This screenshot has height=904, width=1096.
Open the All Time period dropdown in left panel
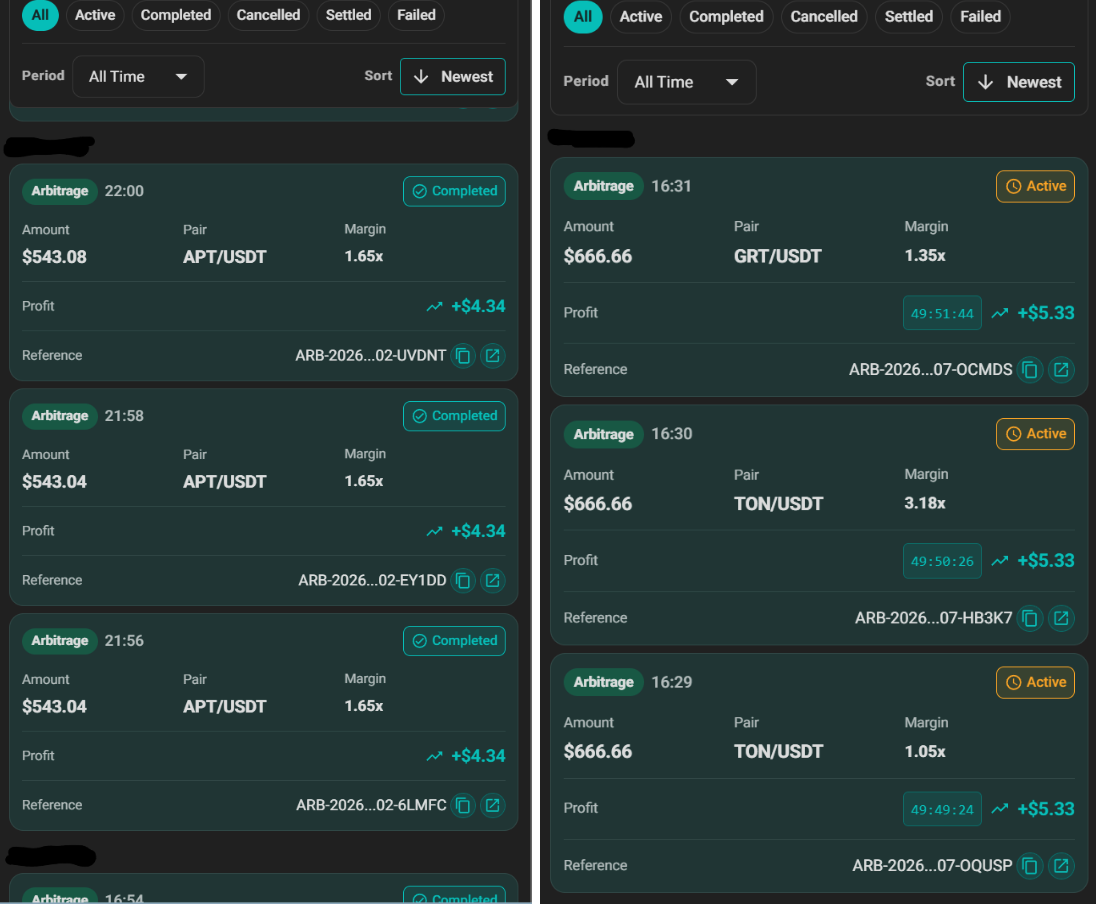pos(138,76)
